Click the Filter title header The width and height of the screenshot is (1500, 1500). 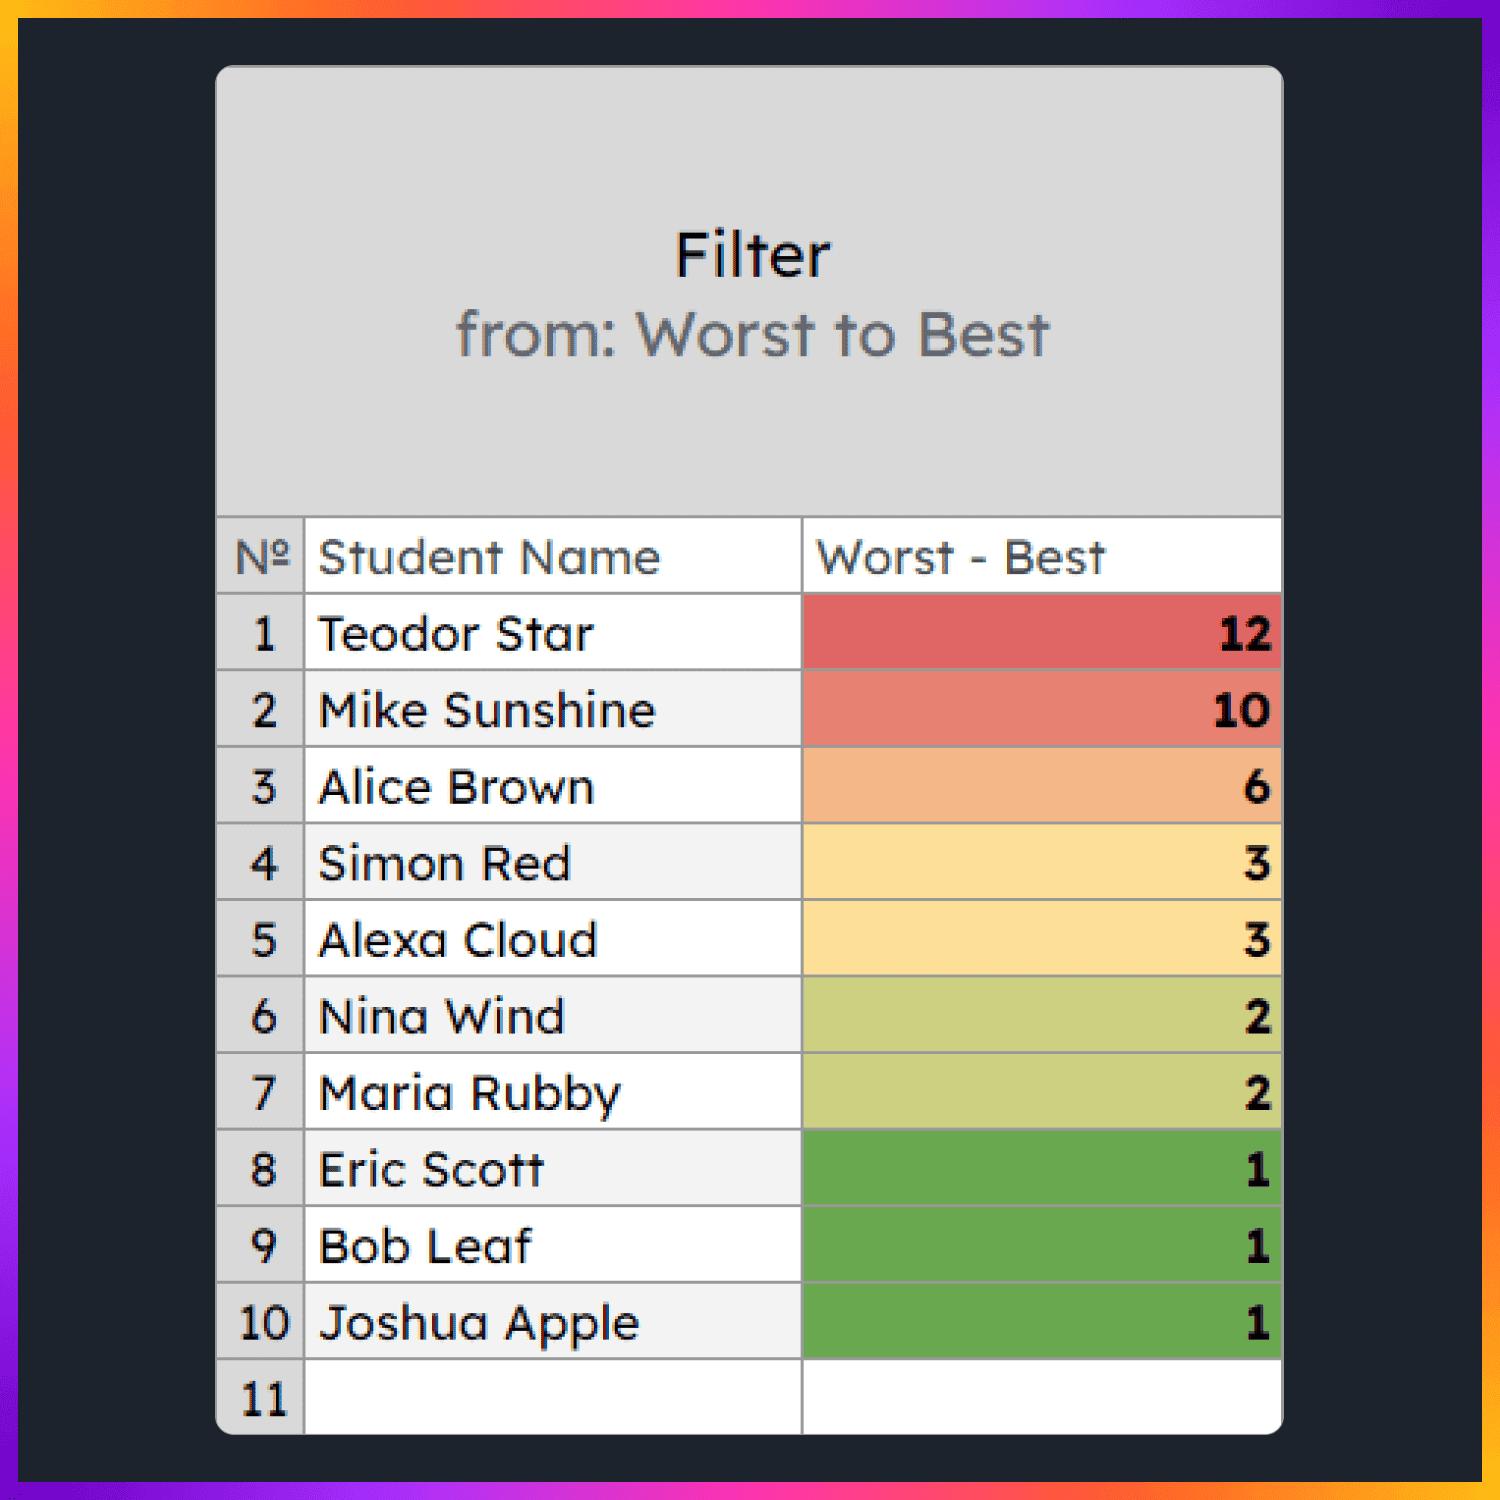point(752,255)
